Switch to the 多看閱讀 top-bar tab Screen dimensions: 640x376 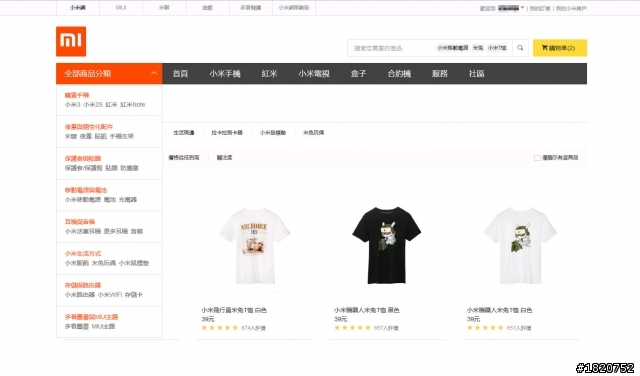[251, 8]
